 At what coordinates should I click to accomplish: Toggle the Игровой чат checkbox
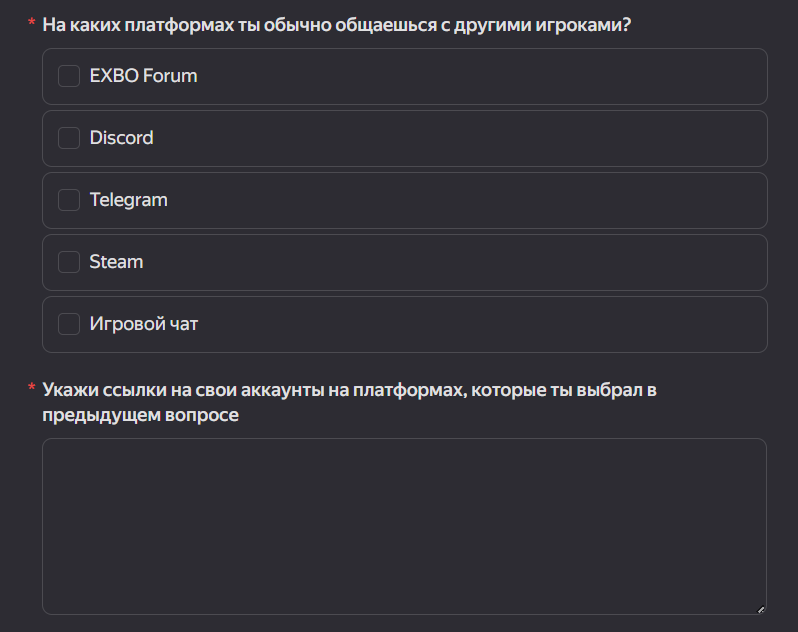coord(69,324)
